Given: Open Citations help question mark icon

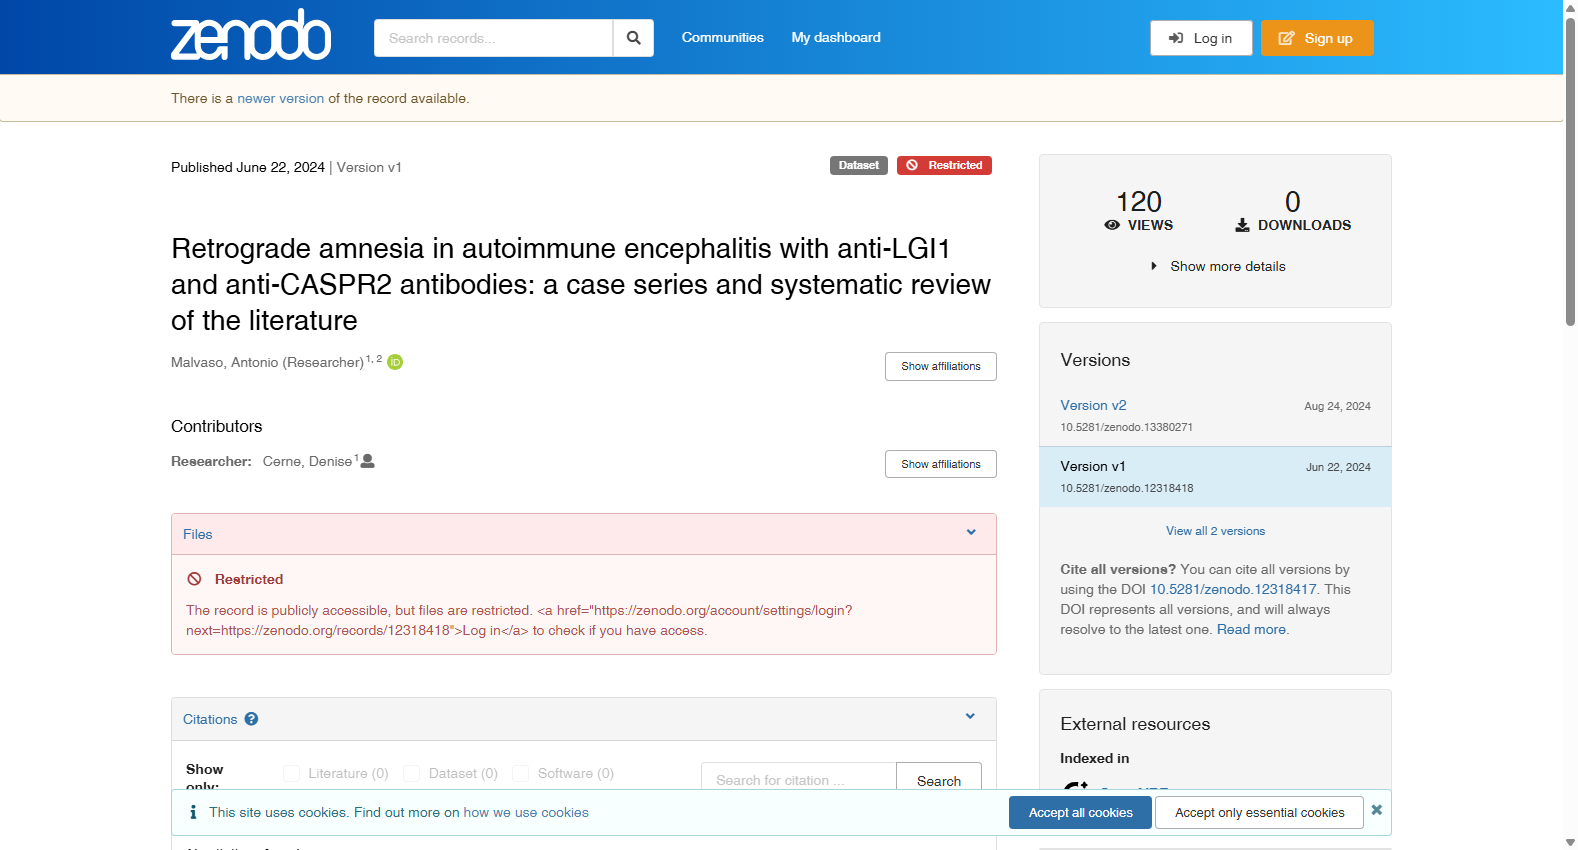Looking at the screenshot, I should pos(251,719).
